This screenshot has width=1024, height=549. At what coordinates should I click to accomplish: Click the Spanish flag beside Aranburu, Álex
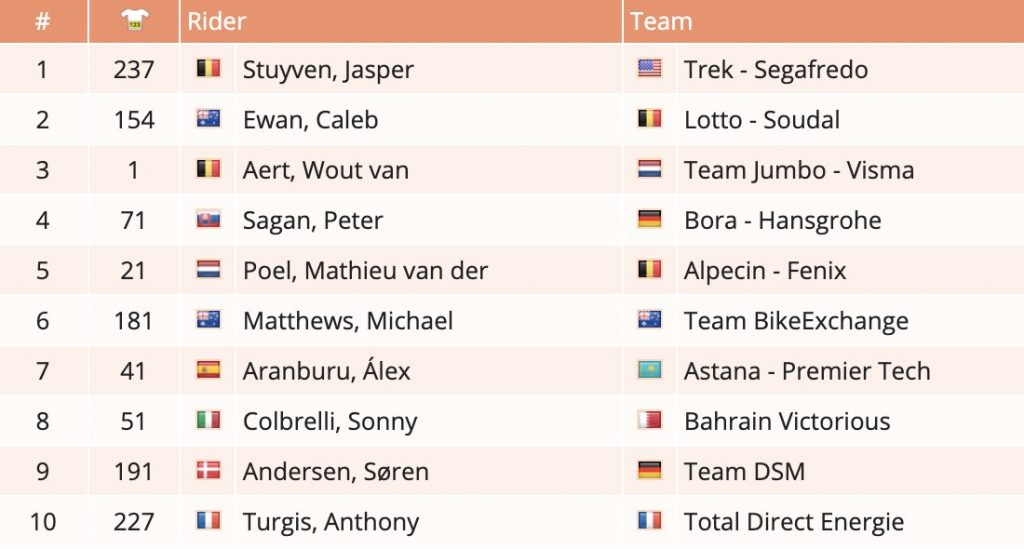coord(208,369)
